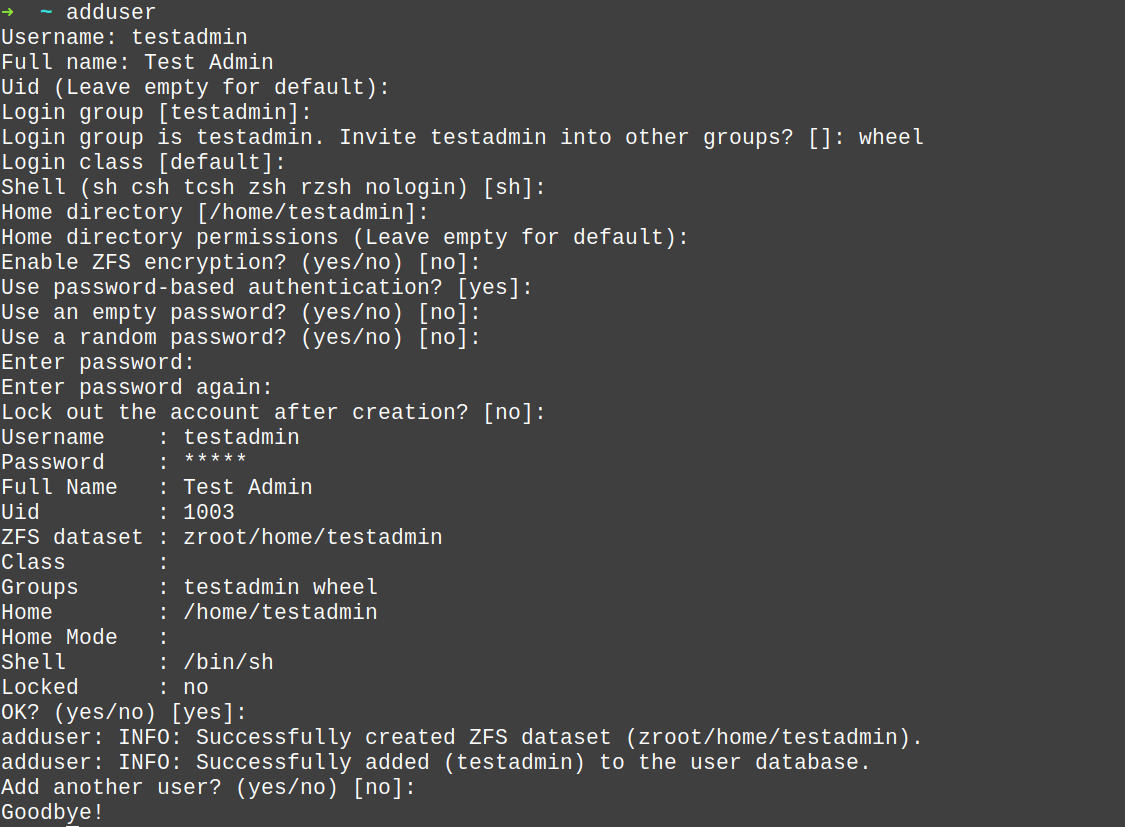Image resolution: width=1125 pixels, height=827 pixels.
Task: Click the 'Add another user?' prompt line
Action: pyautogui.click(x=208, y=787)
